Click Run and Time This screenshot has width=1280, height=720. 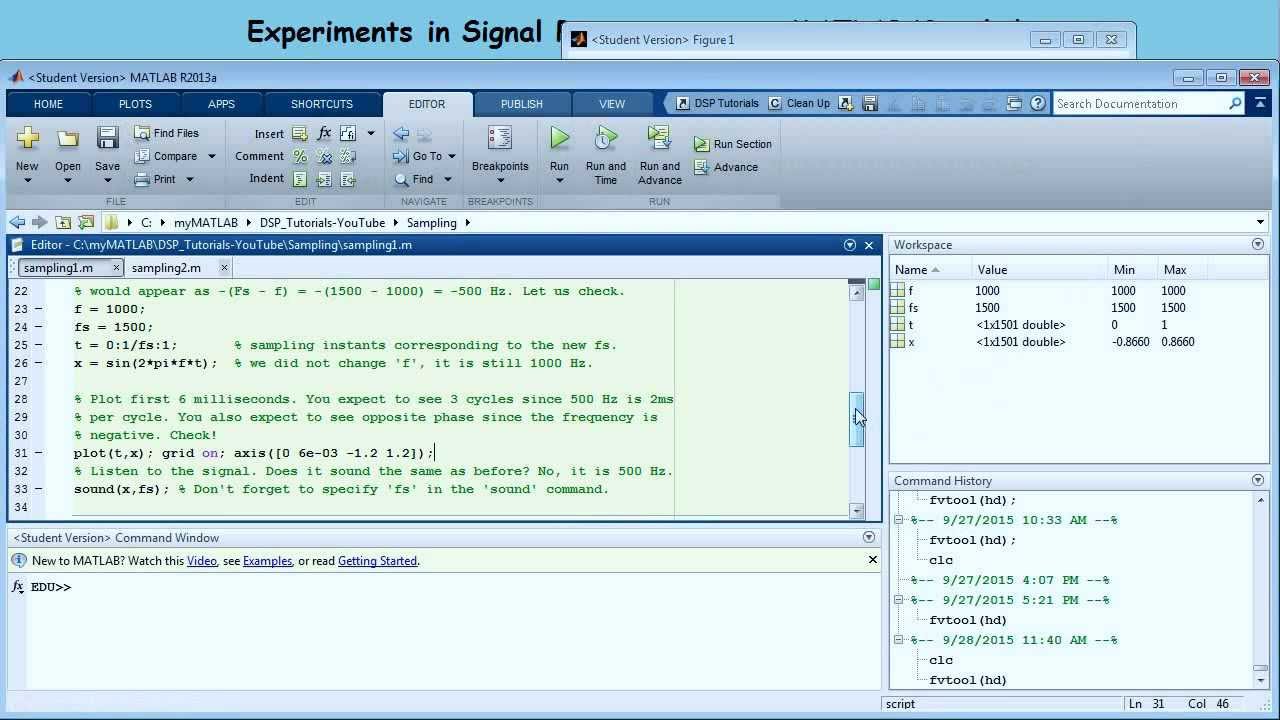(606, 155)
